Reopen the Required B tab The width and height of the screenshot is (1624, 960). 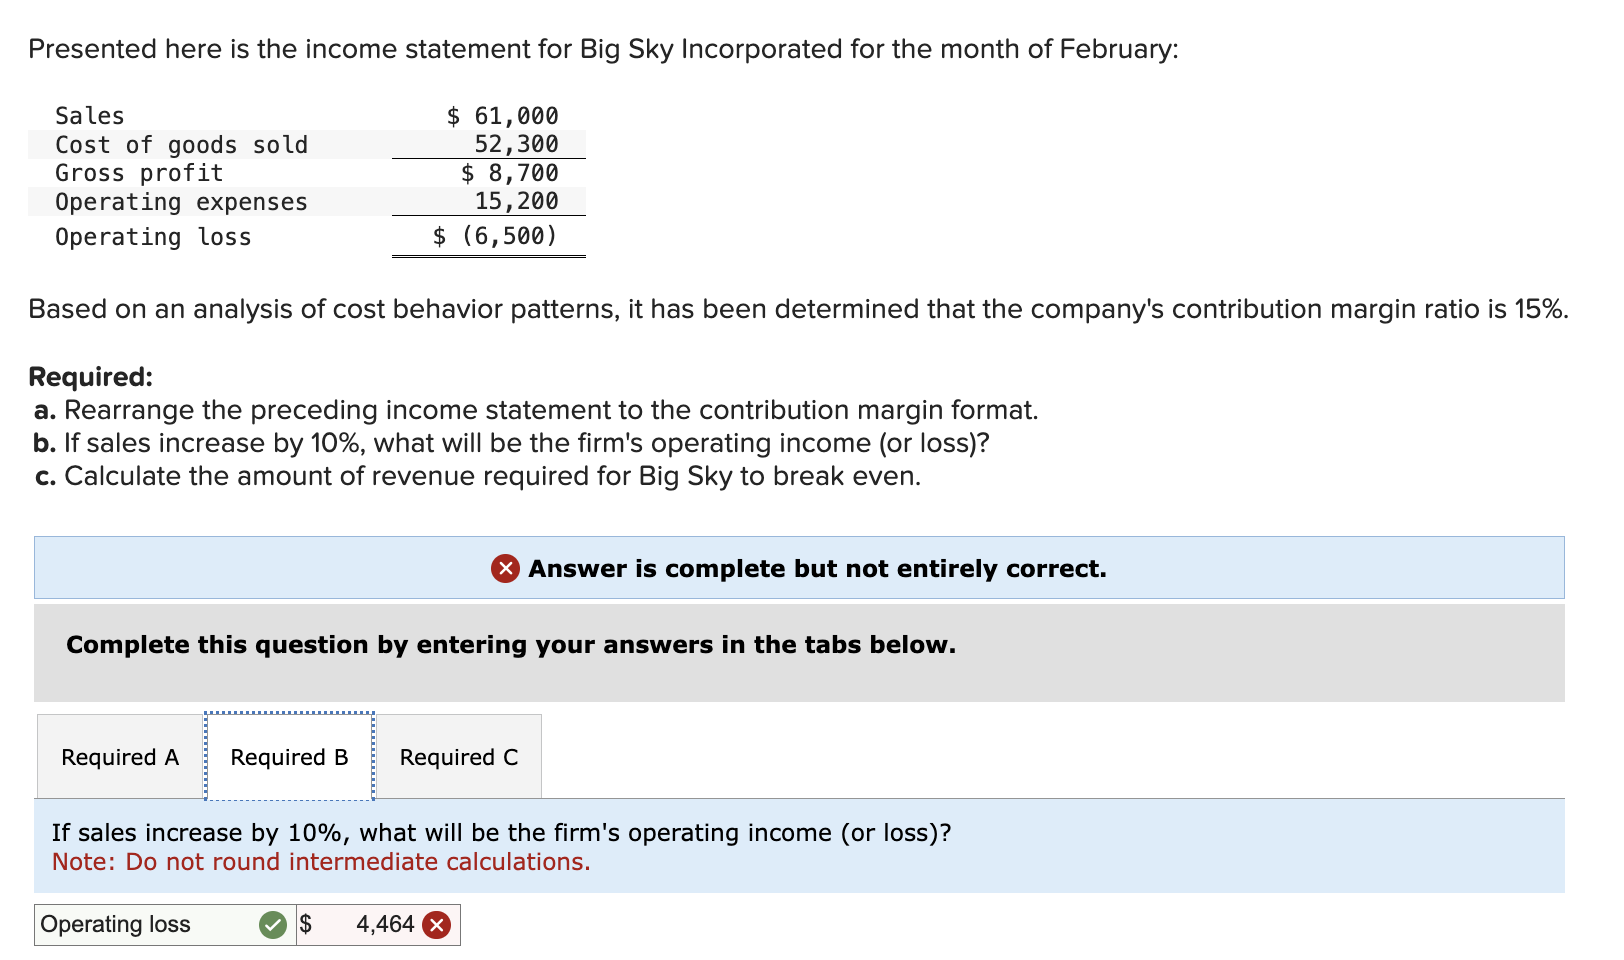[289, 757]
